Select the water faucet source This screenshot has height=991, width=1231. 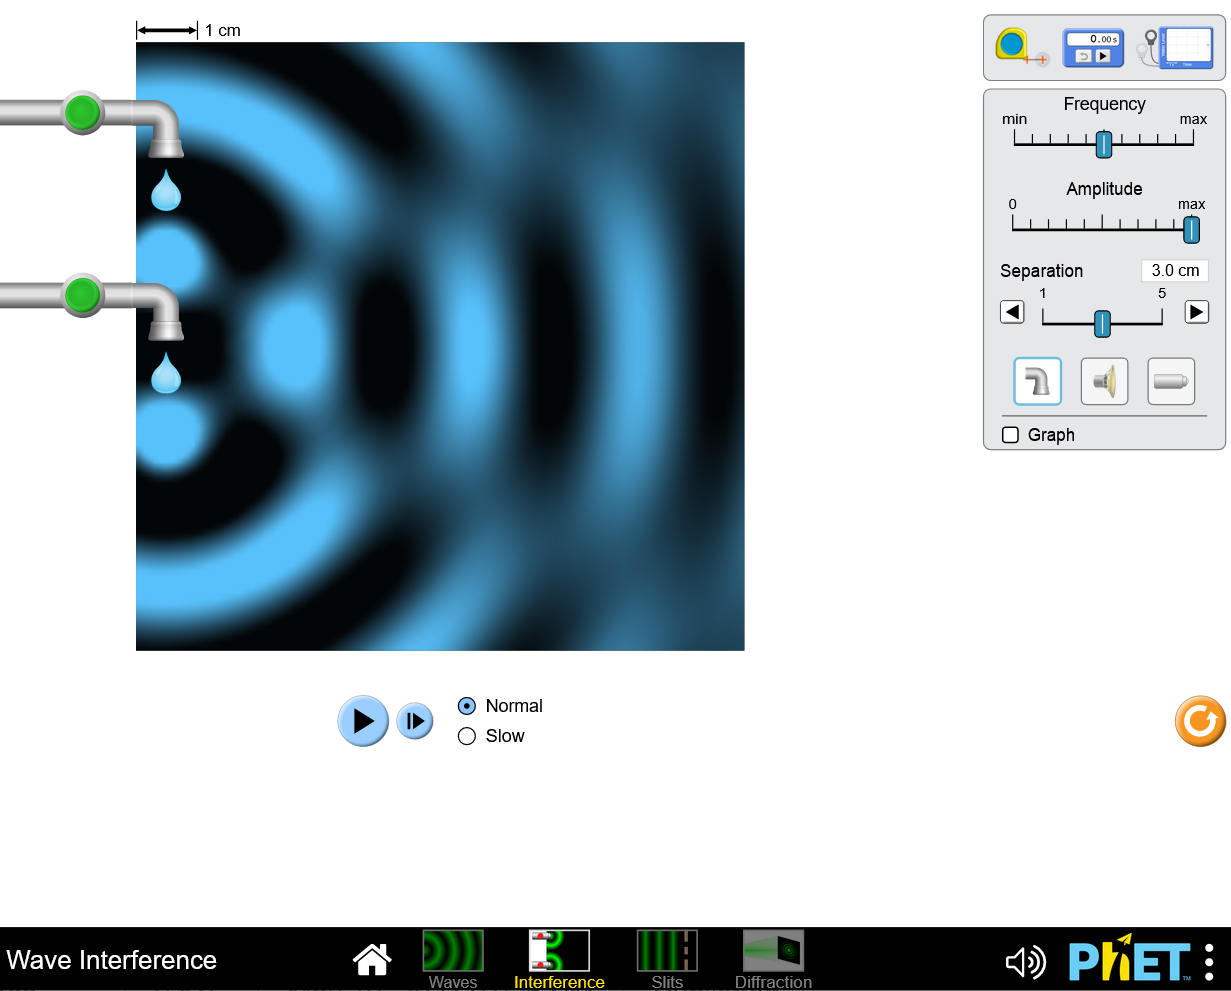pyautogui.click(x=1037, y=381)
